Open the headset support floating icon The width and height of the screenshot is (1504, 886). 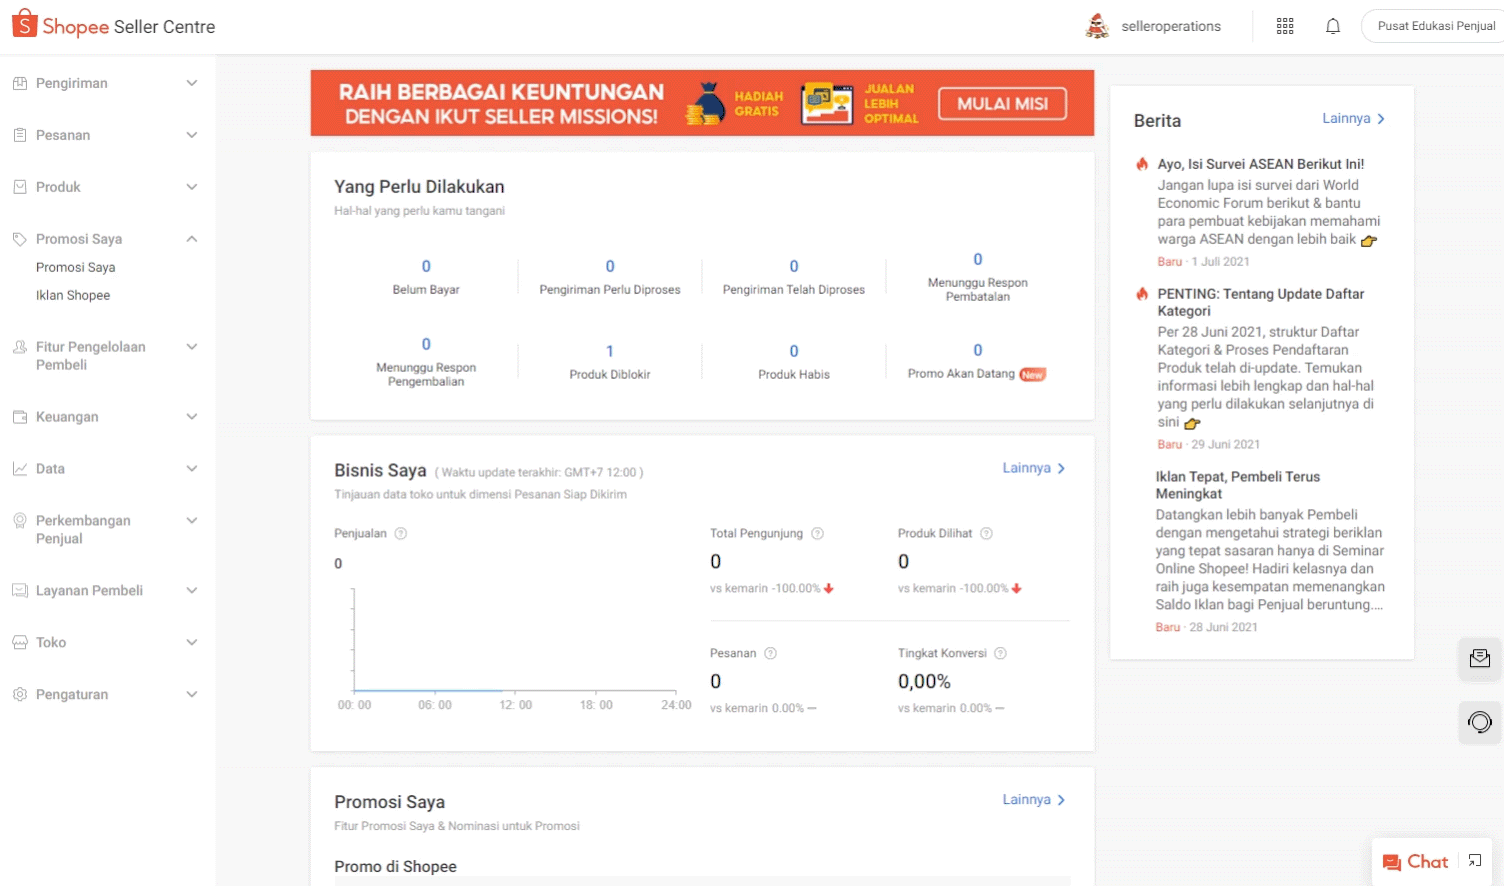pyautogui.click(x=1479, y=722)
